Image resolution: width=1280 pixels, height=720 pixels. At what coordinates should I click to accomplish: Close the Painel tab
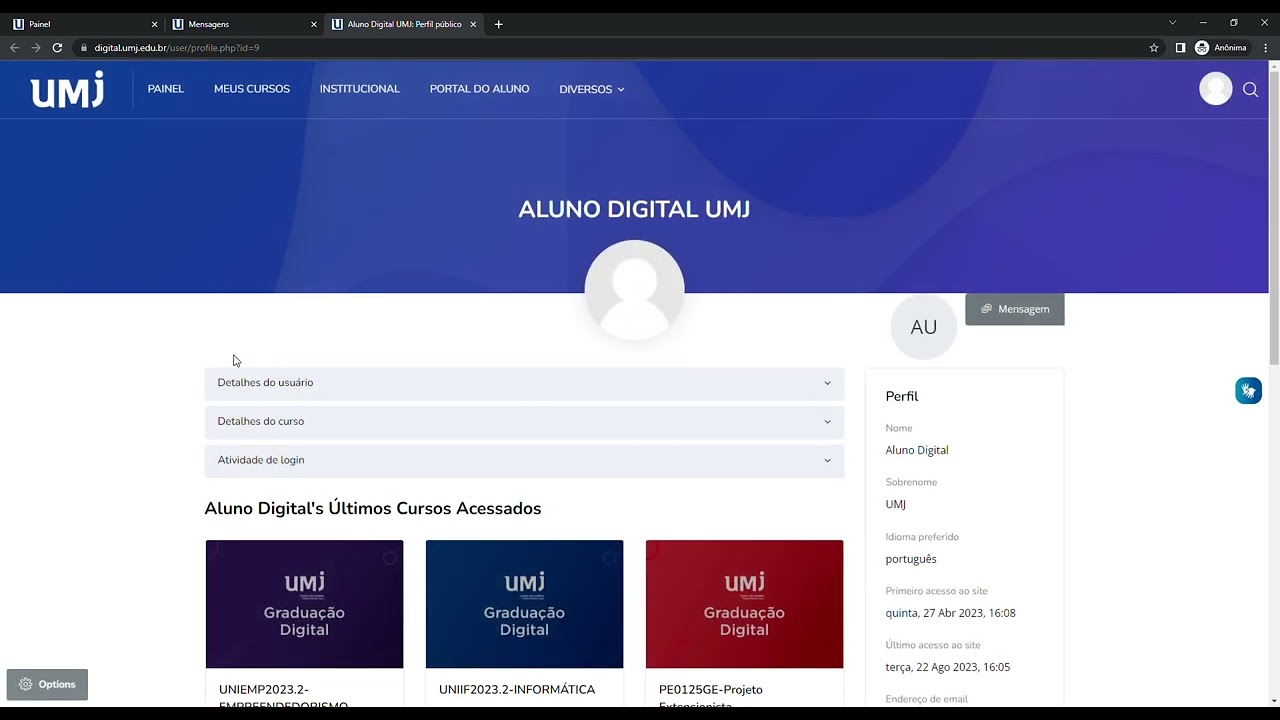tap(155, 24)
